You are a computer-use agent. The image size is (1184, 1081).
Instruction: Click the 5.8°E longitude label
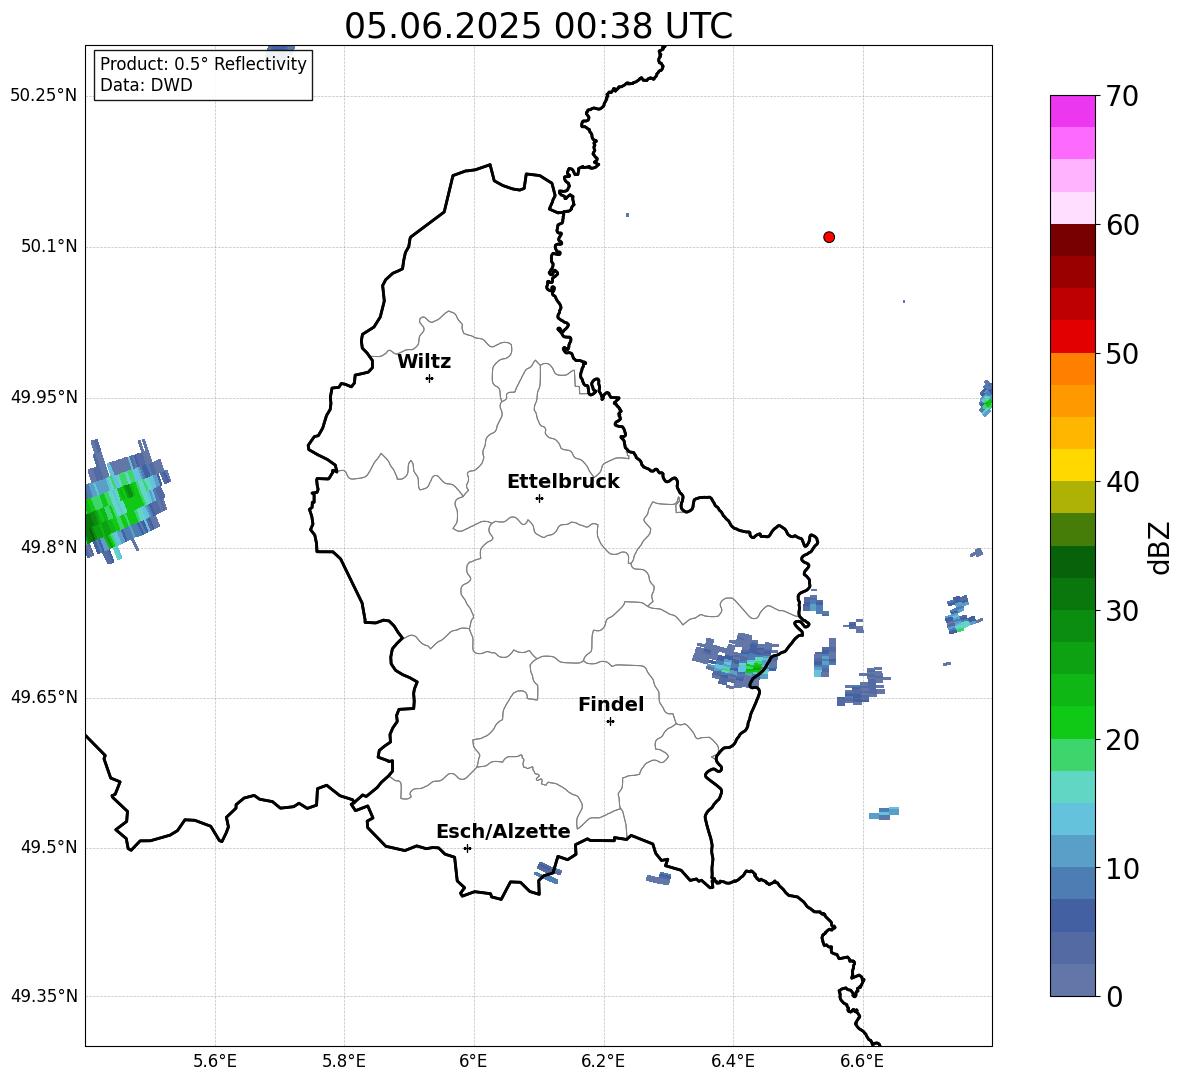point(344,1061)
